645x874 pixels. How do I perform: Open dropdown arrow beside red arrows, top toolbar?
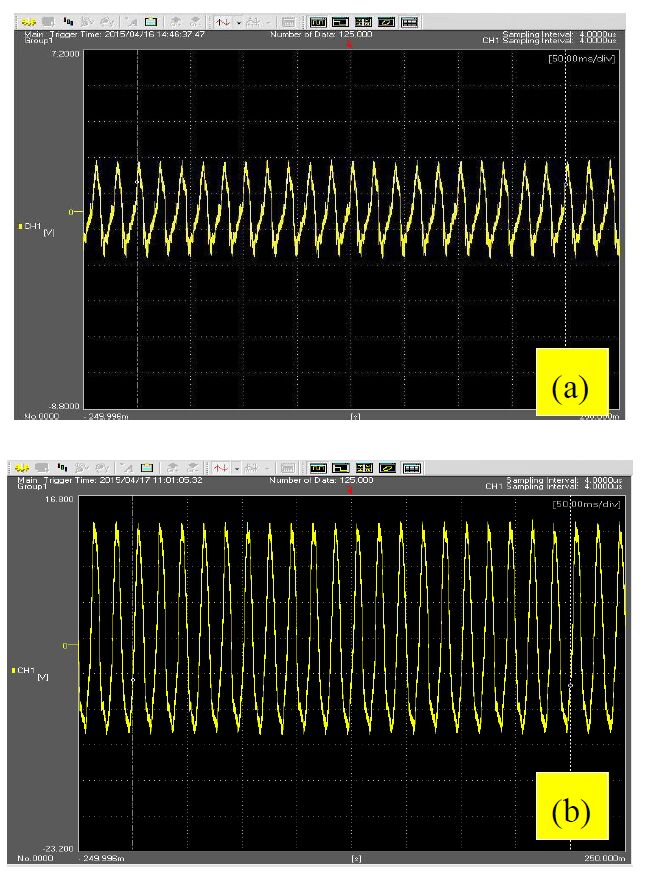[x=236, y=20]
